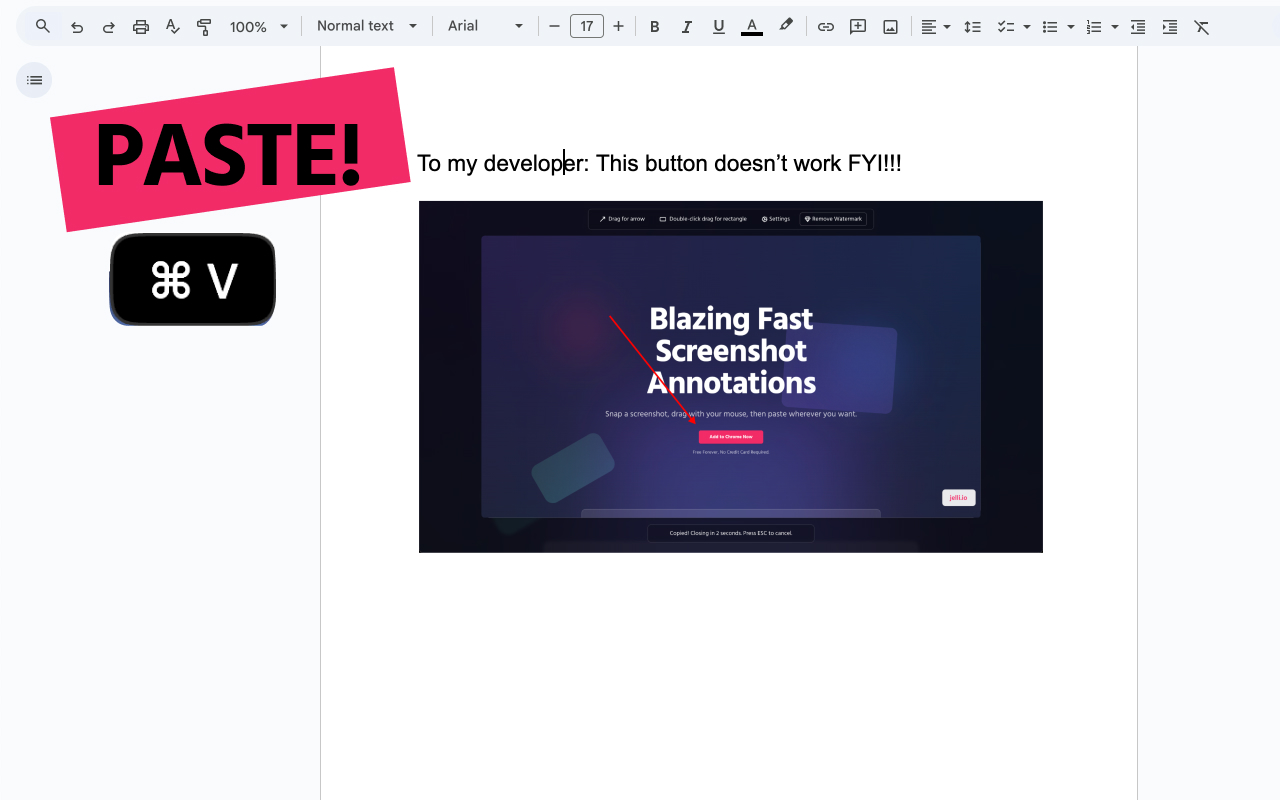The width and height of the screenshot is (1280, 800).
Task: Toggle bold formatting
Action: pyautogui.click(x=654, y=27)
